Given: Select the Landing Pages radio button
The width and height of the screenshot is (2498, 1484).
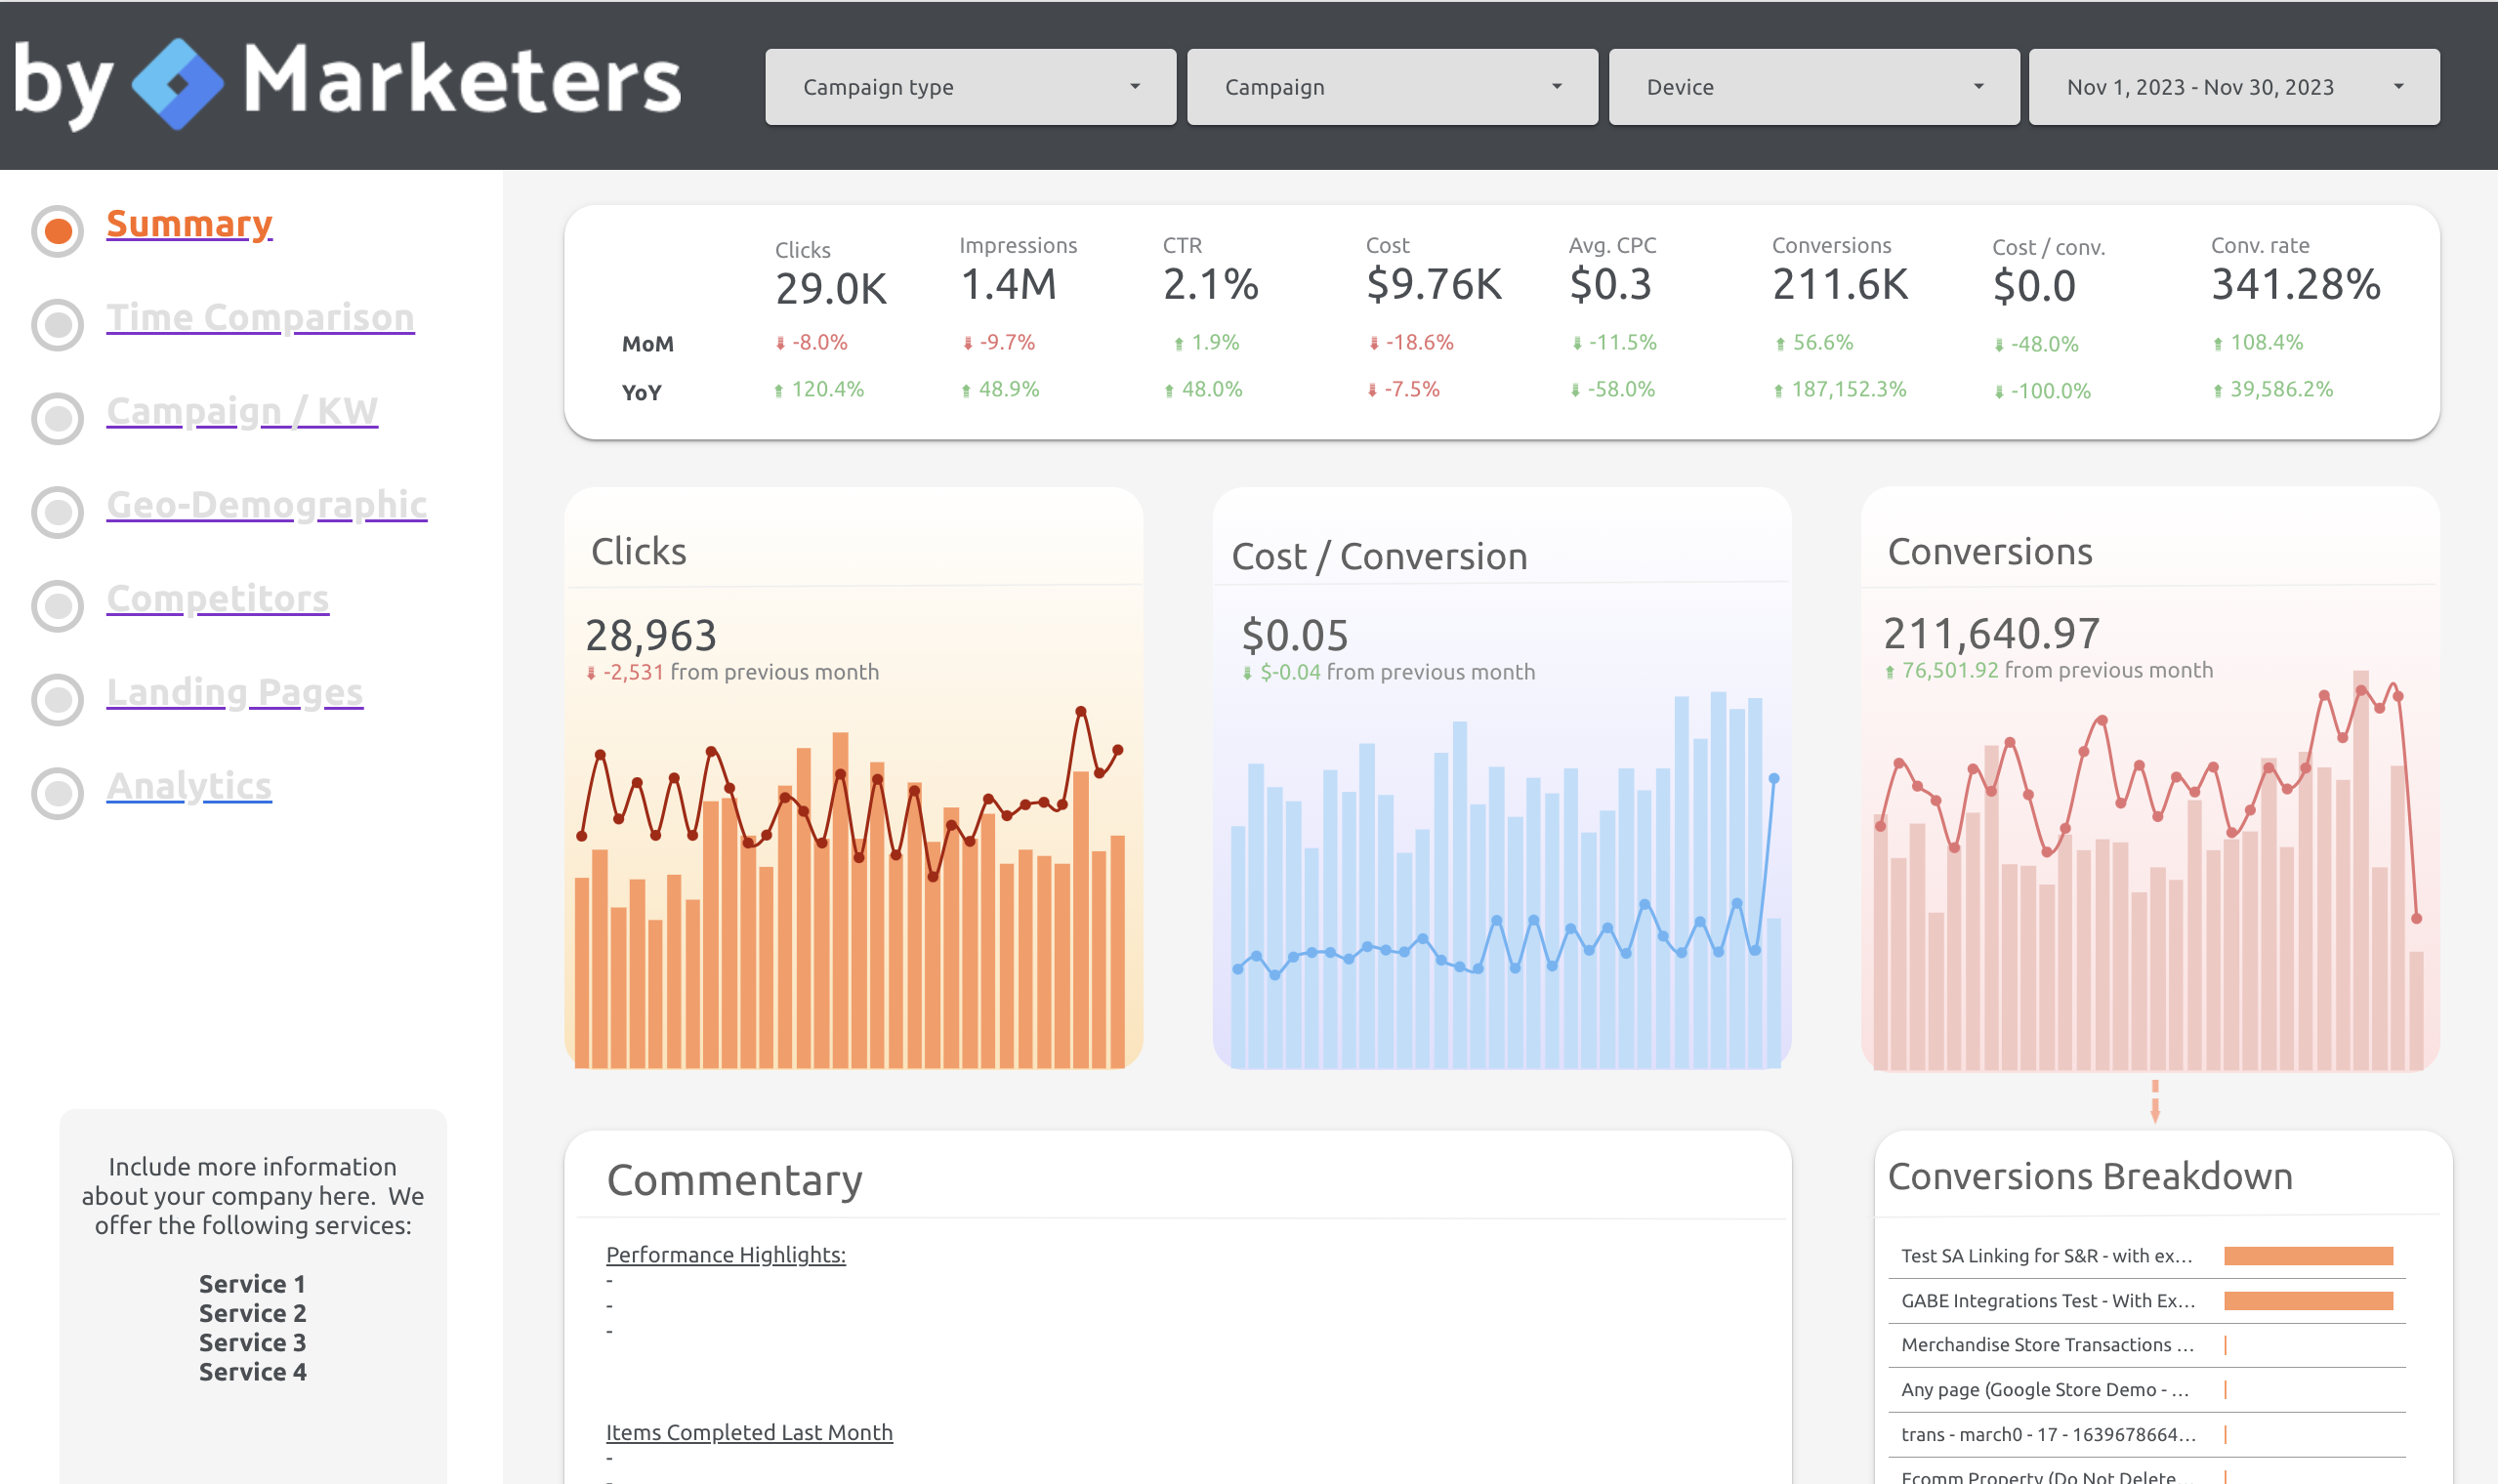Looking at the screenshot, I should [58, 699].
